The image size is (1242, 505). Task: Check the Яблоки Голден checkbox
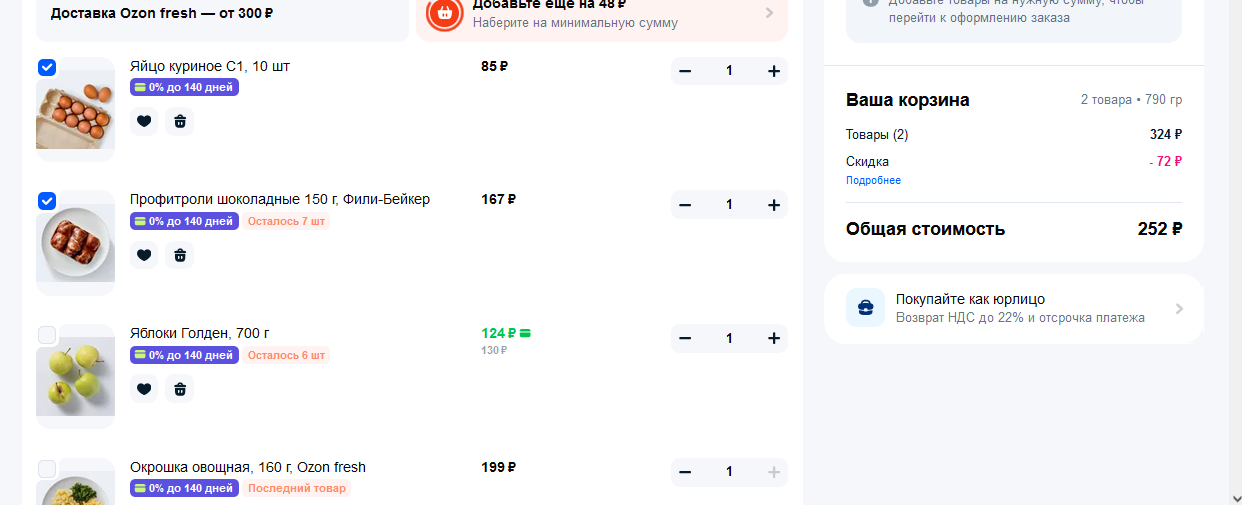(47, 335)
